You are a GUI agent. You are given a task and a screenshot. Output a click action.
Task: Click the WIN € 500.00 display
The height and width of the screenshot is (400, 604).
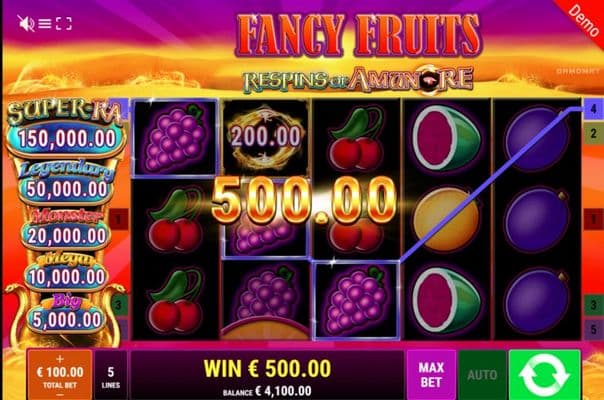[x=267, y=369]
